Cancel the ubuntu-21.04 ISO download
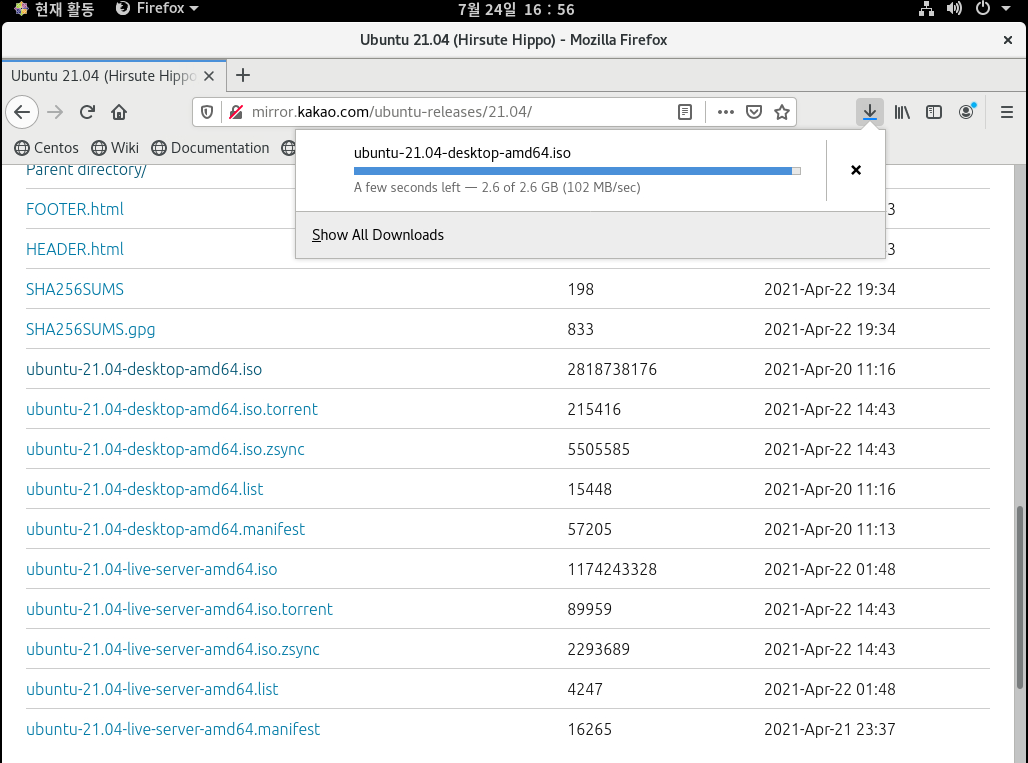The width and height of the screenshot is (1028, 763). [x=856, y=170]
